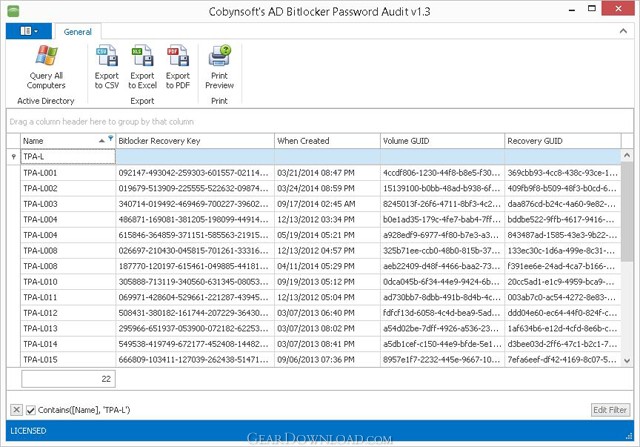
Task: Sort by Recovery GUID column header
Action: pyautogui.click(x=563, y=141)
